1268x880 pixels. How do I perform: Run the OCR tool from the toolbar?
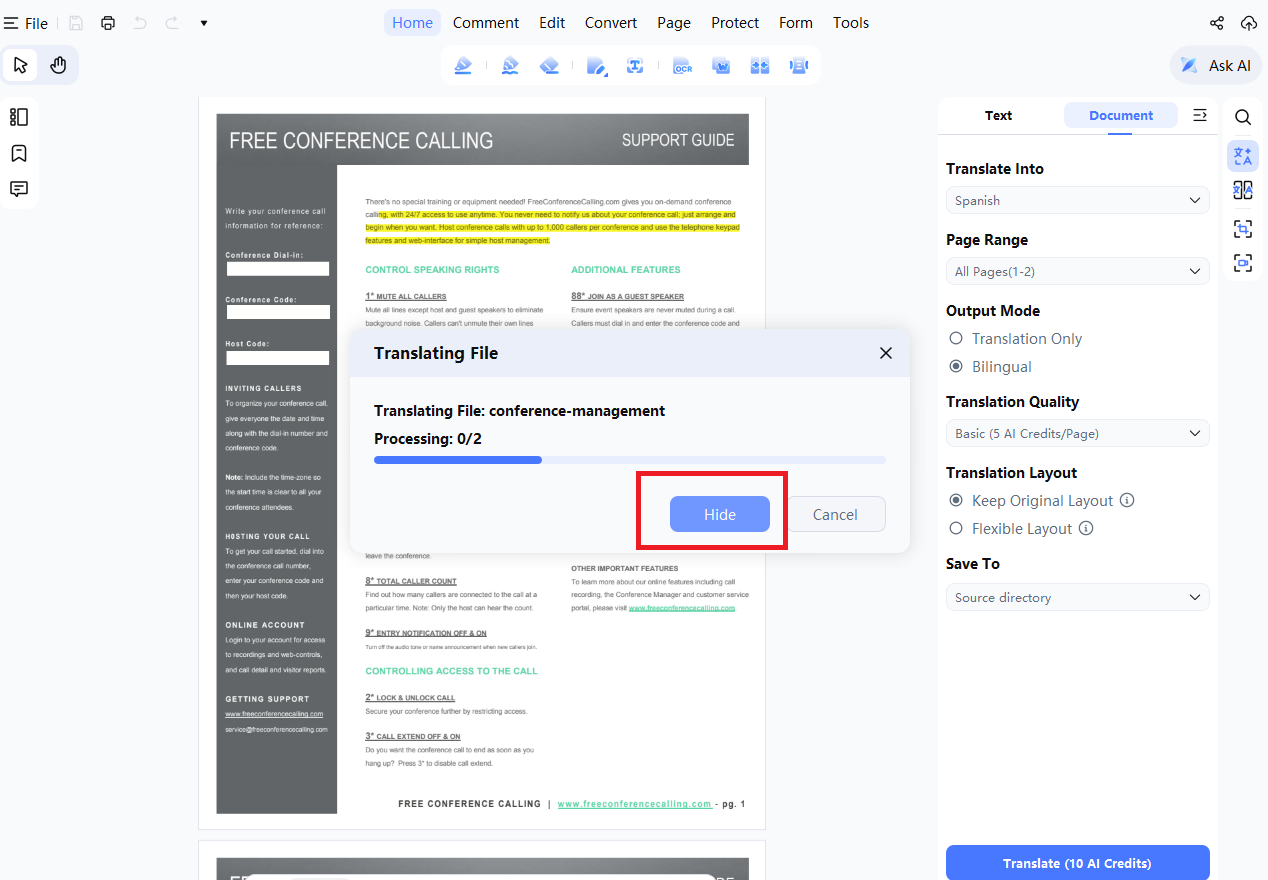(683, 66)
